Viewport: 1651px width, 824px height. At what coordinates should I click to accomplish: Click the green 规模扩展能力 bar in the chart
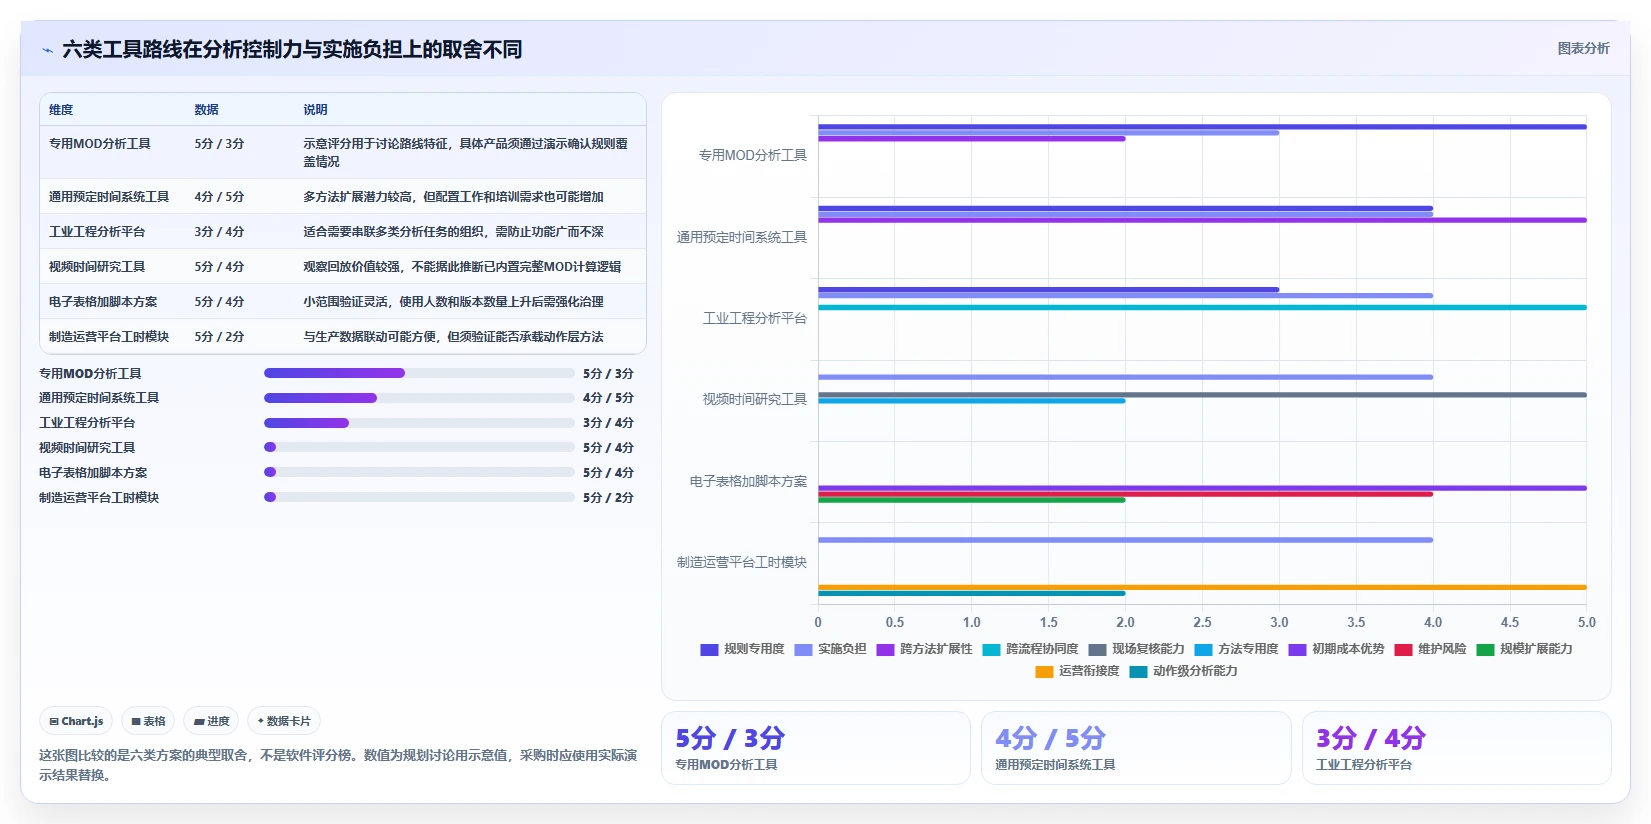point(971,500)
